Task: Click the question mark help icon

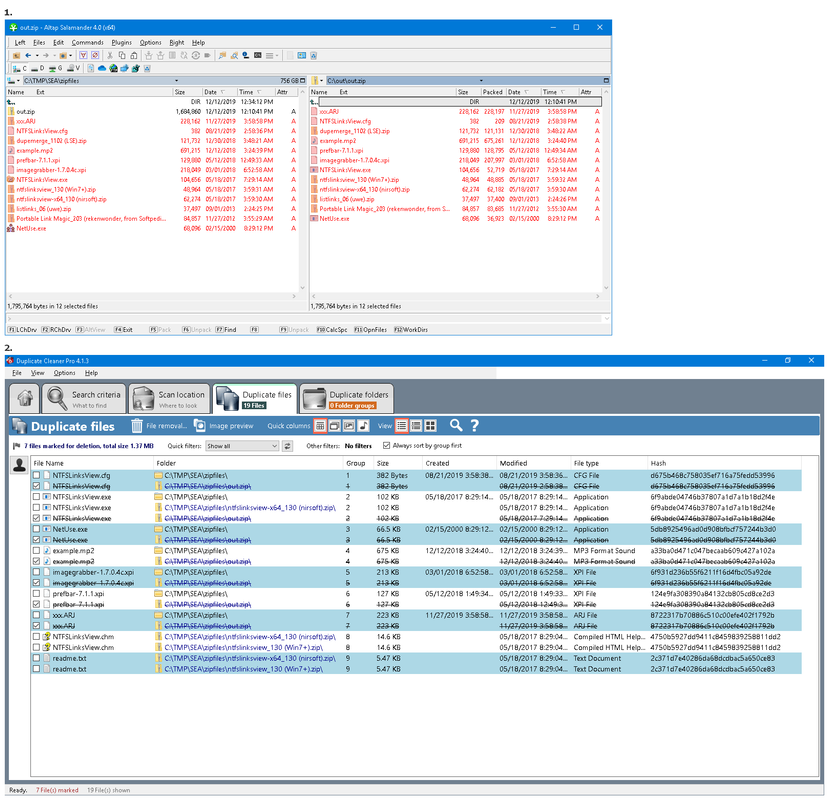Action: (x=474, y=425)
